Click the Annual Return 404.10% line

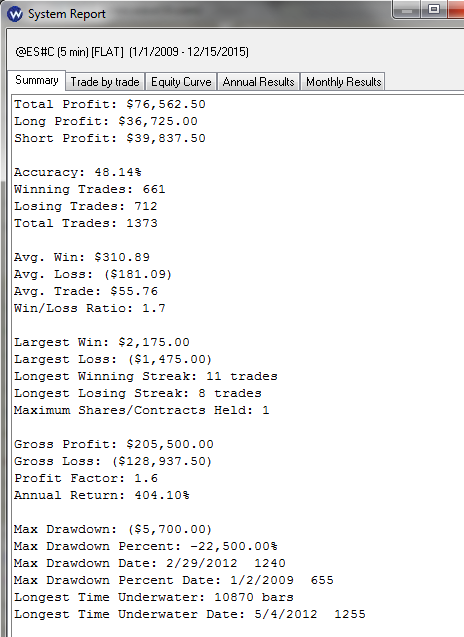(102, 495)
